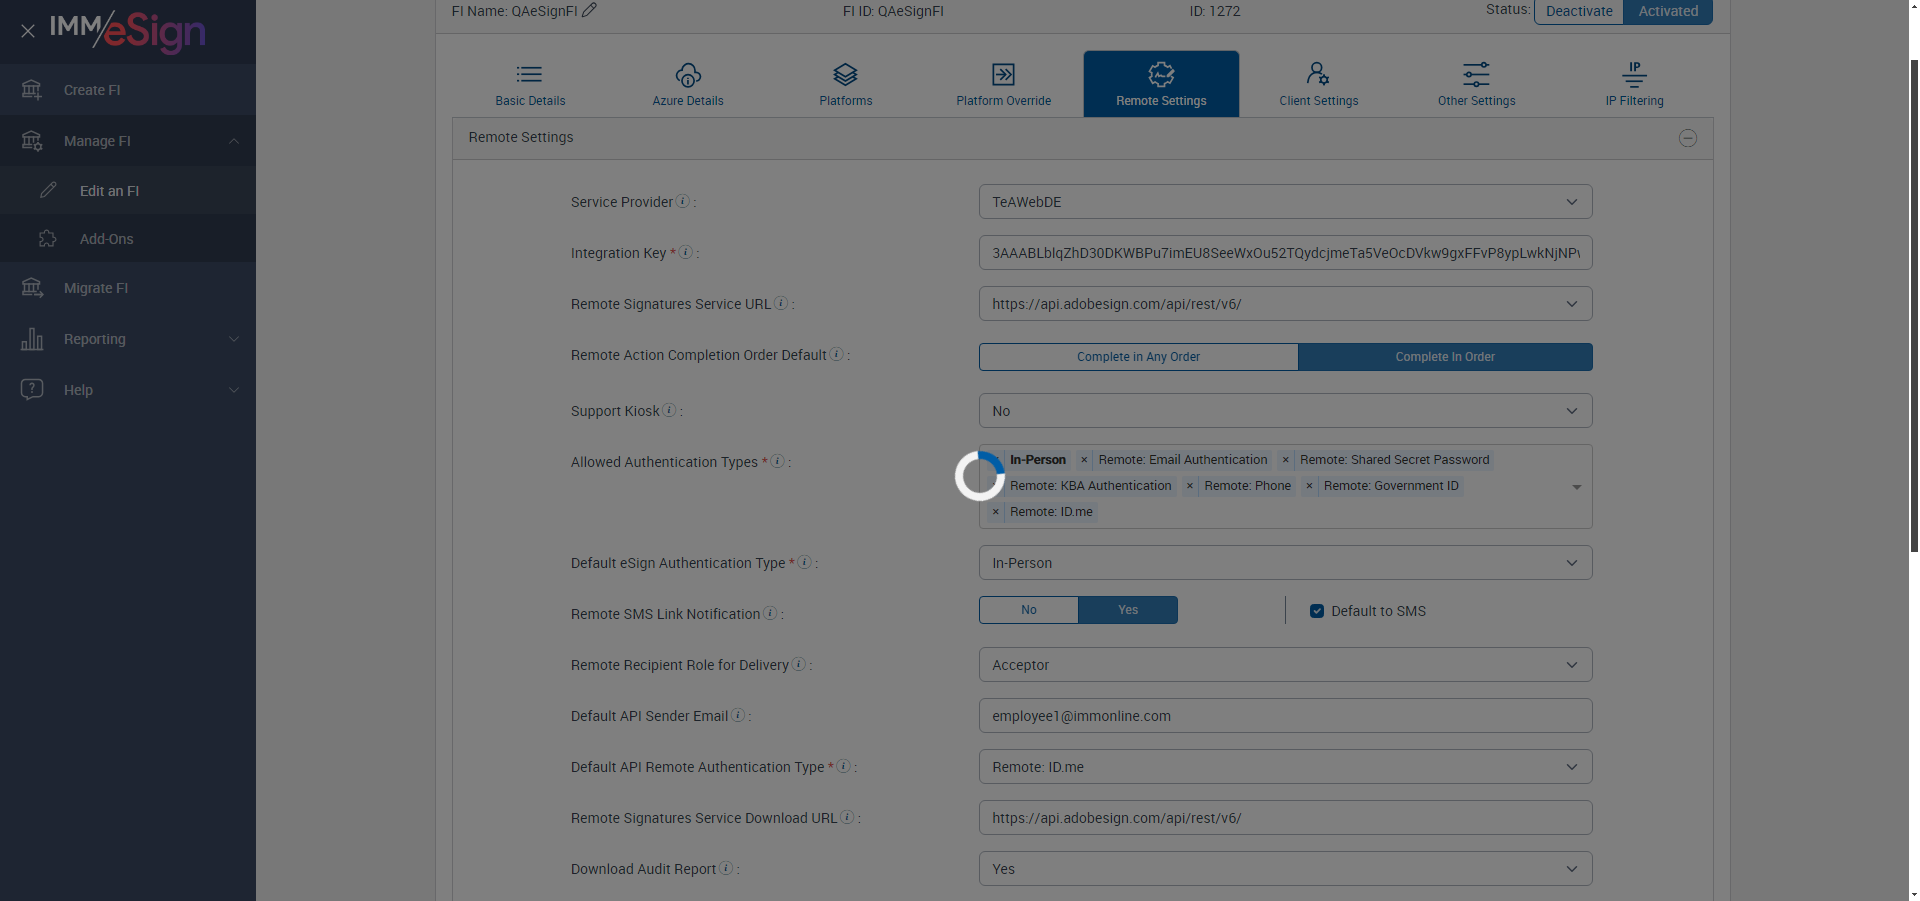
Task: Show info for Allowed Authentication Types
Action: tap(777, 461)
